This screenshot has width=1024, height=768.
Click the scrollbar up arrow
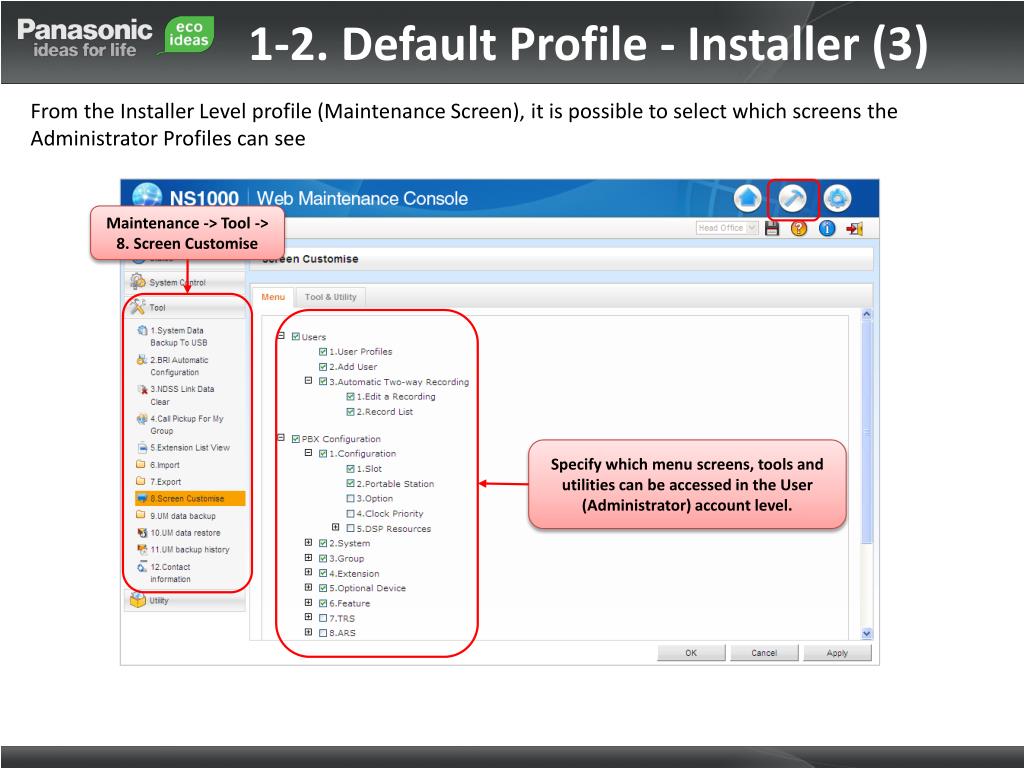(867, 314)
